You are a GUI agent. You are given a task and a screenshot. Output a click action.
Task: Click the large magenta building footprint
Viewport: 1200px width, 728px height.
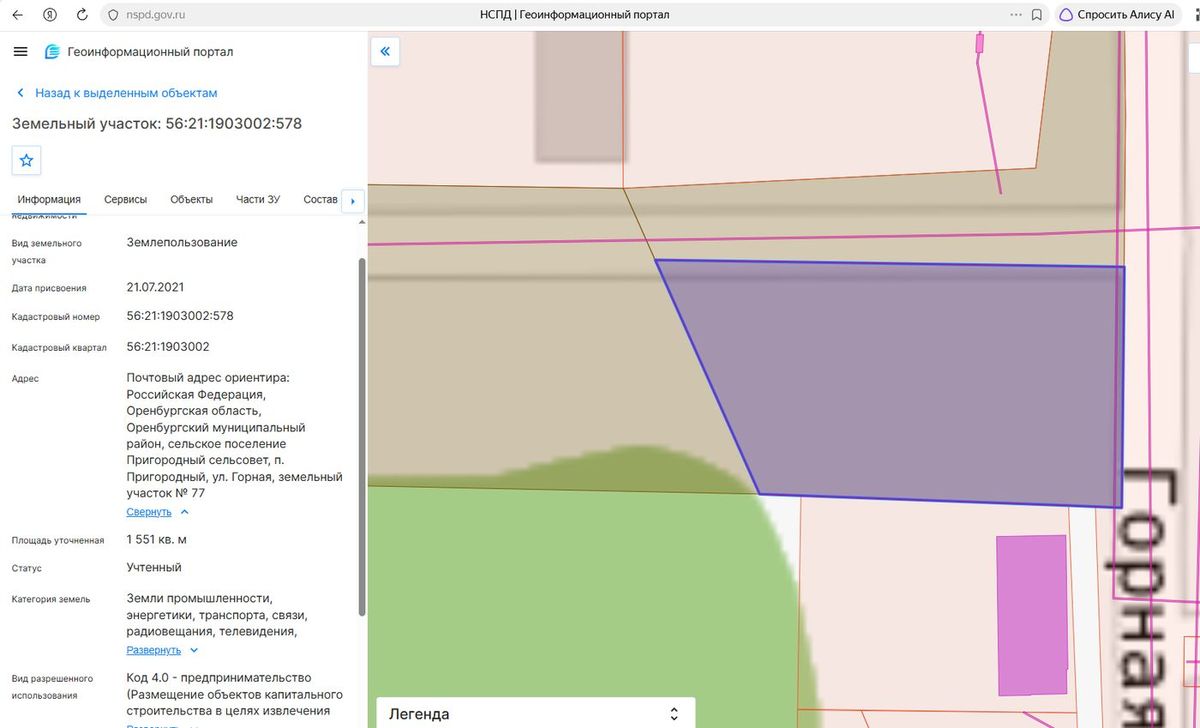tap(1033, 615)
